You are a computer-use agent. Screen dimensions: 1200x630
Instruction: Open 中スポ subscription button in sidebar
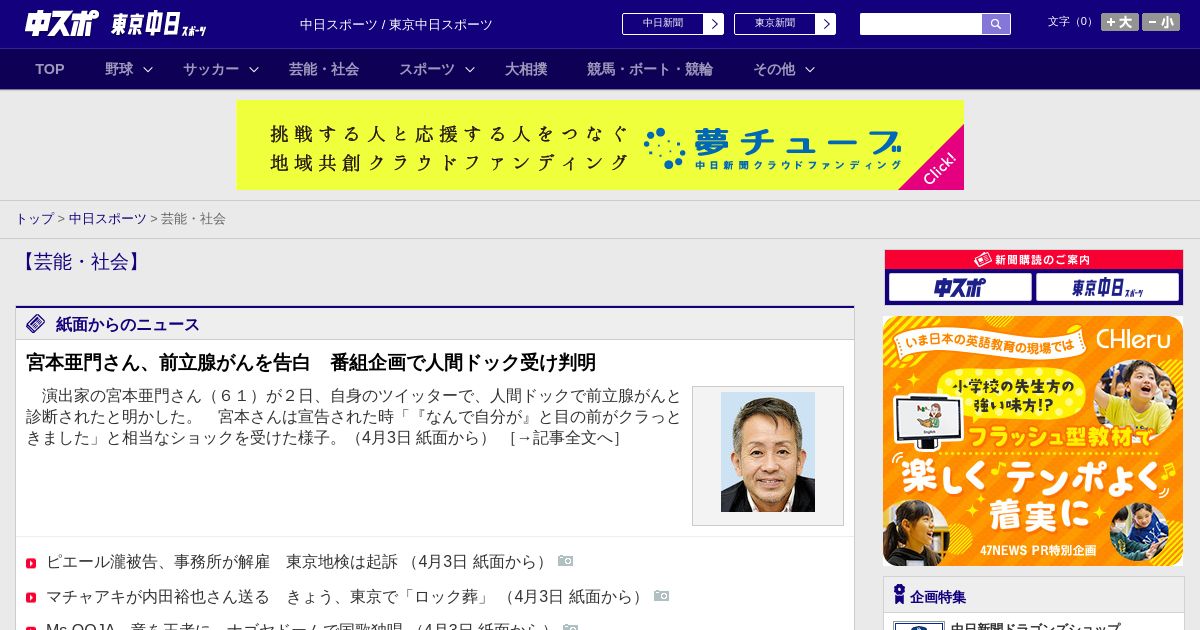(960, 287)
